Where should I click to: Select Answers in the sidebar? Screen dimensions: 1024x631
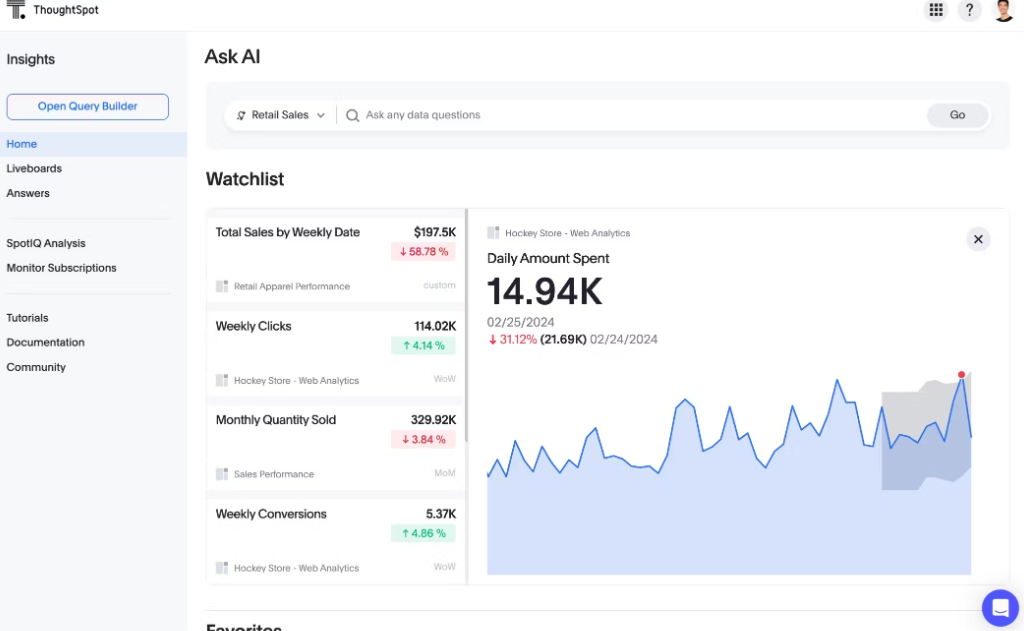(x=28, y=193)
